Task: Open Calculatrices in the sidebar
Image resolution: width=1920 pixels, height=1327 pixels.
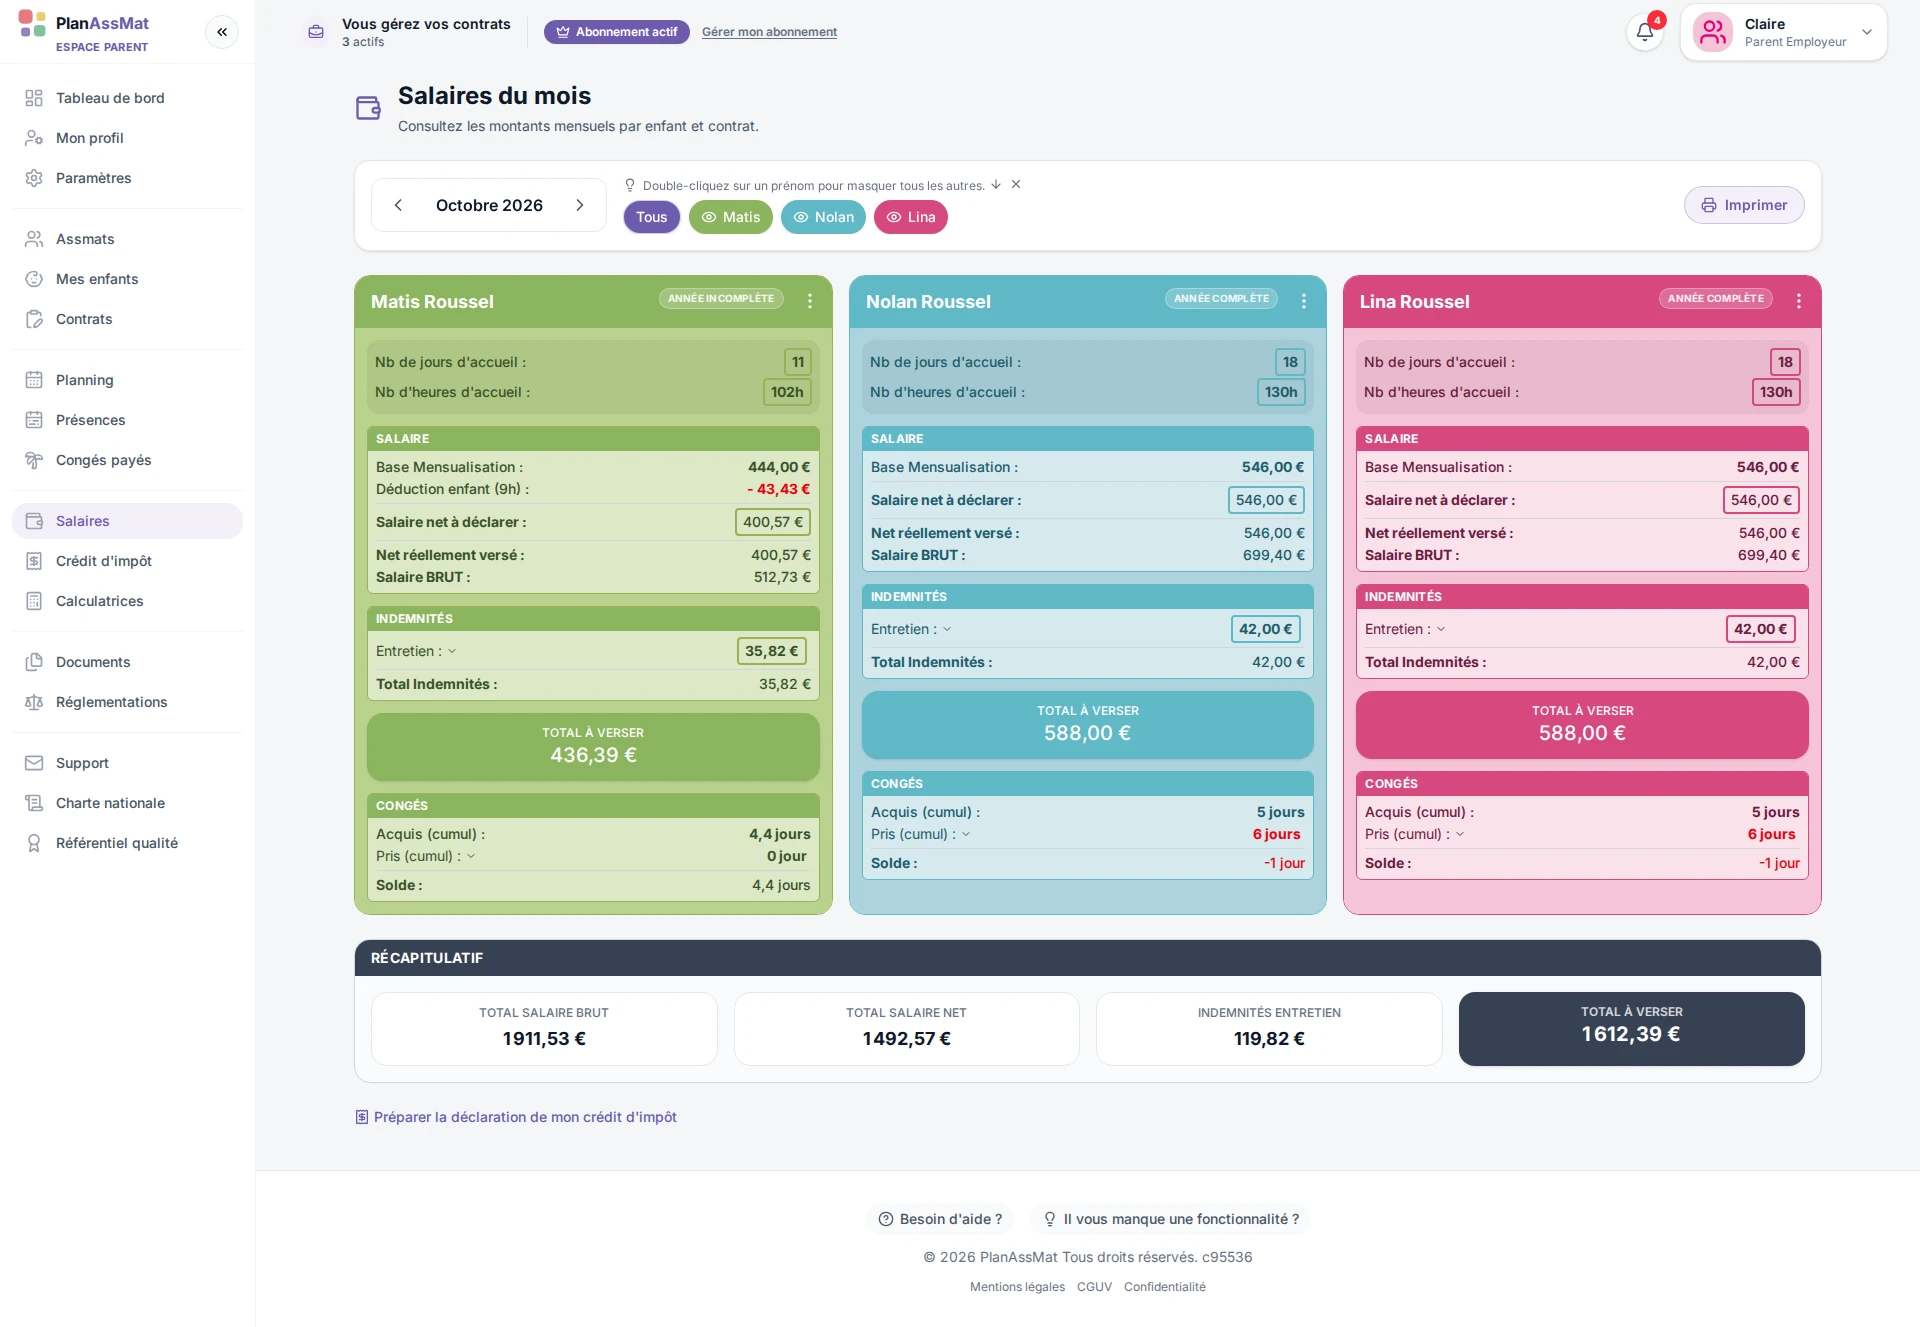Action: point(127,601)
